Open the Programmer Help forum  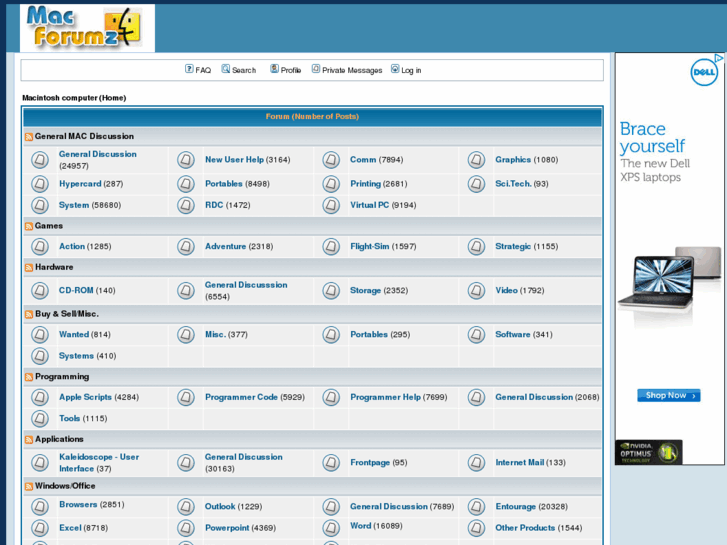point(385,397)
